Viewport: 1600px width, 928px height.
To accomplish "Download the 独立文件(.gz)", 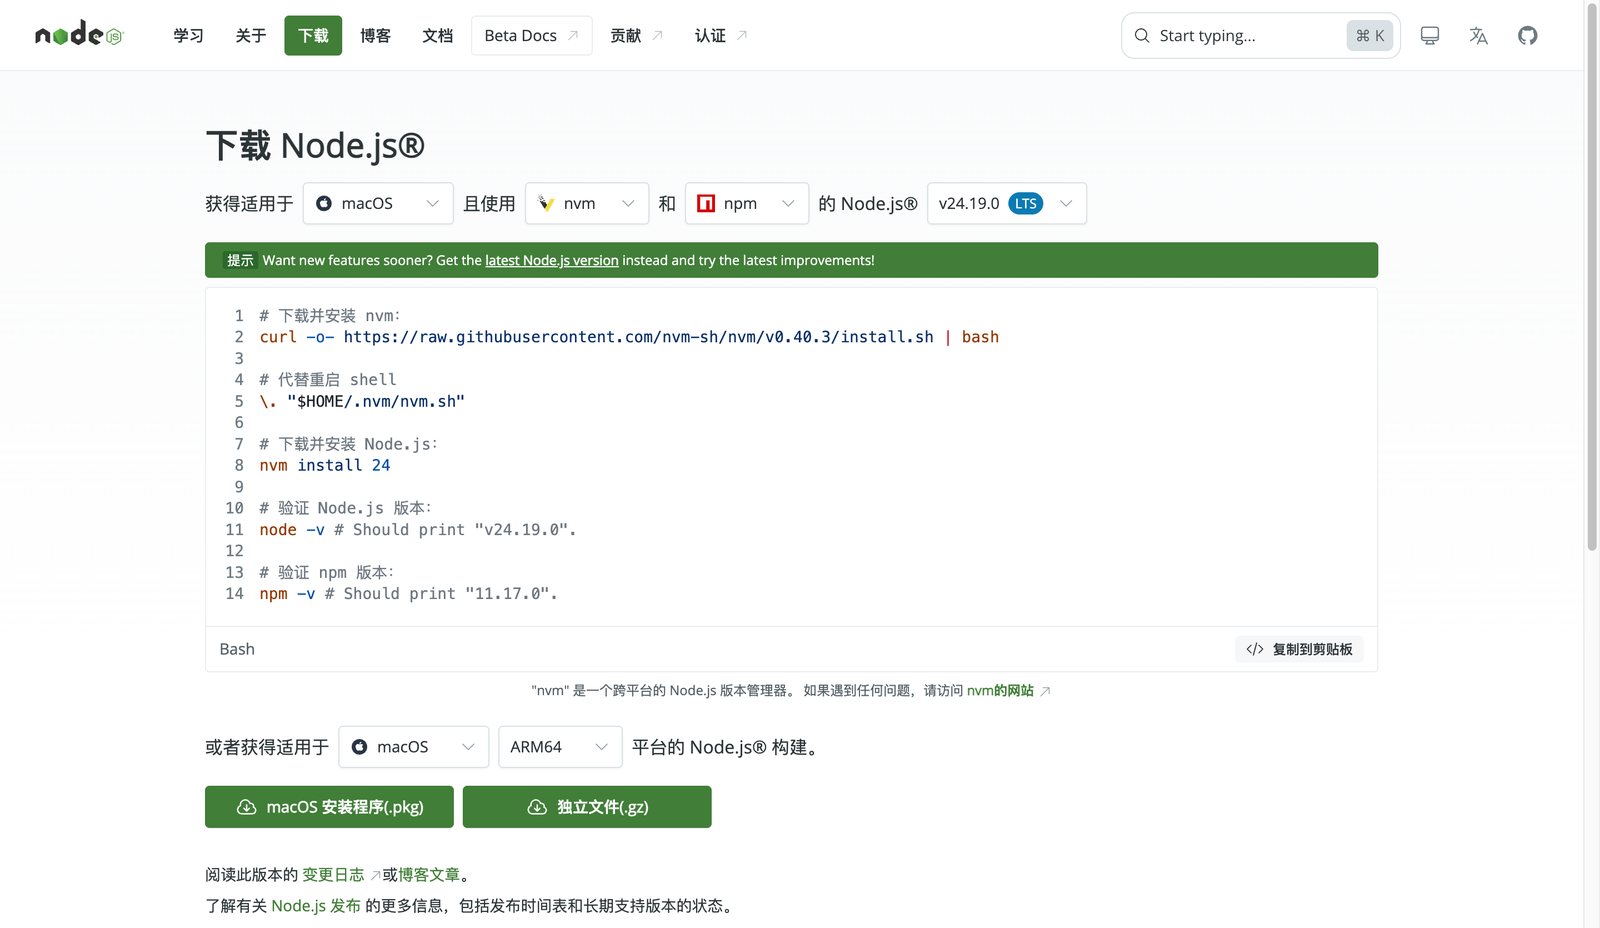I will click(x=587, y=807).
